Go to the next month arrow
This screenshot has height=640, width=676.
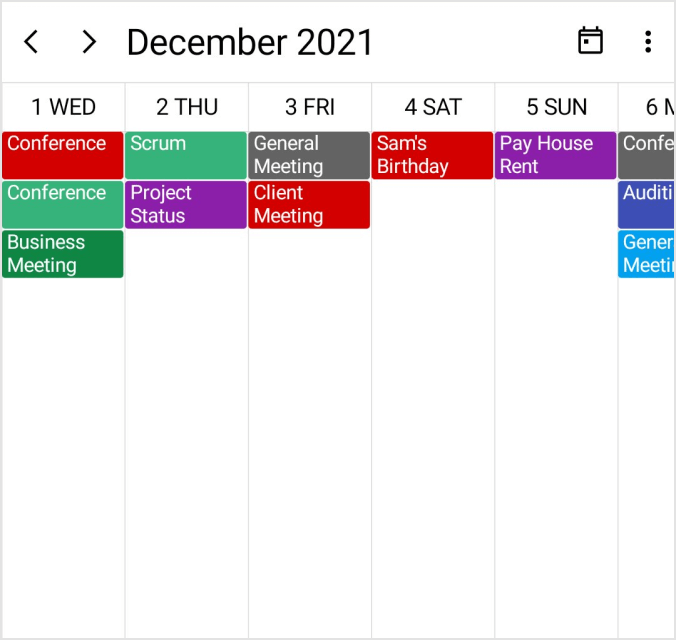[89, 42]
